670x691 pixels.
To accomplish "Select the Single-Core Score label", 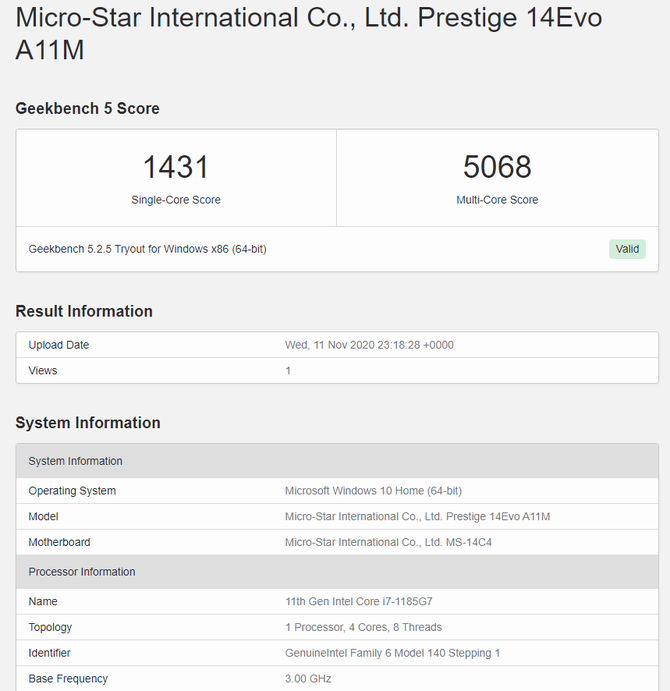I will [x=176, y=200].
